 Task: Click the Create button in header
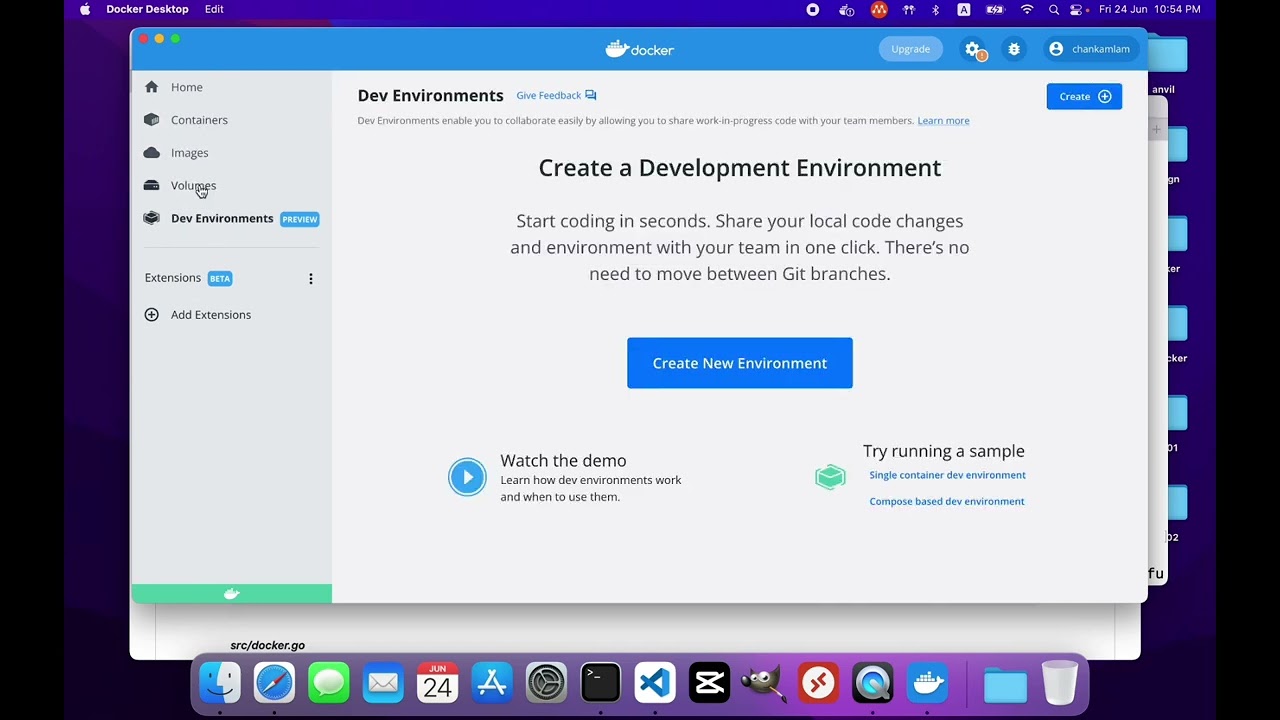point(1084,96)
